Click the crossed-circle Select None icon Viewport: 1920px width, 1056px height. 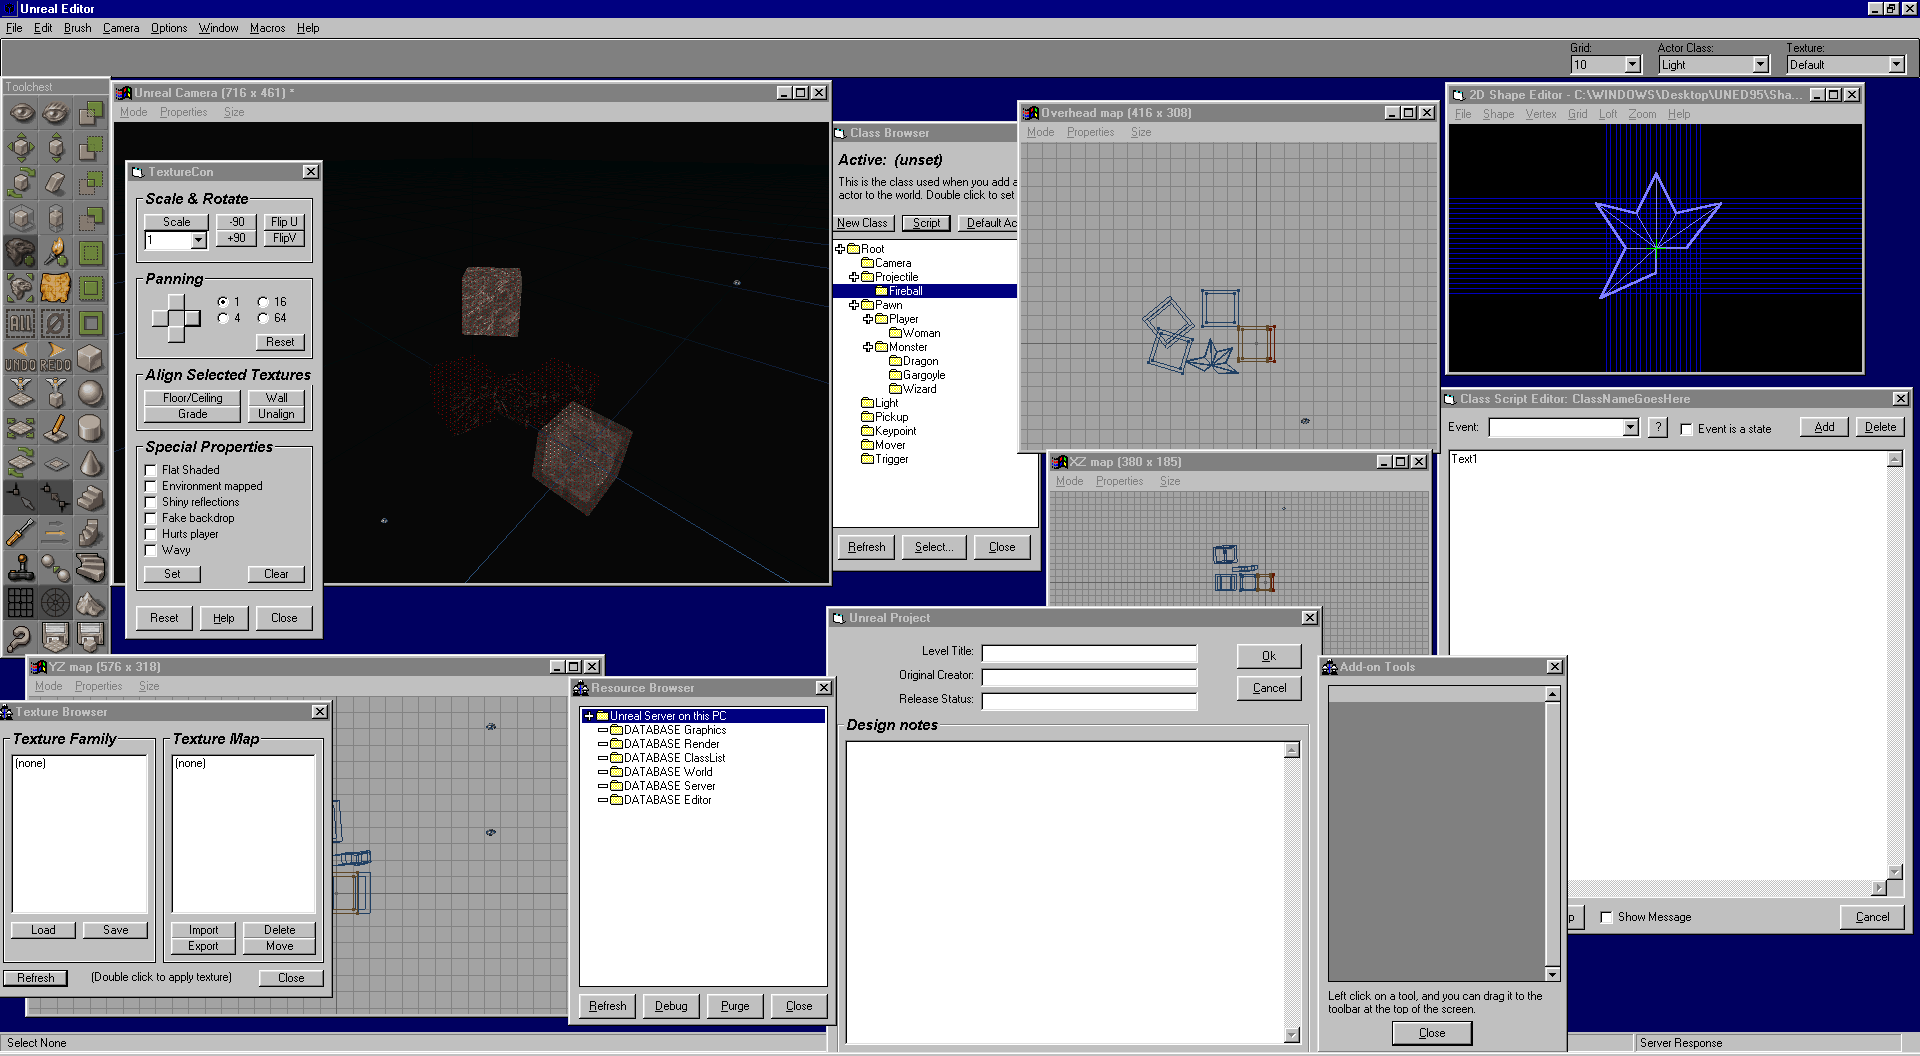pyautogui.click(x=56, y=323)
